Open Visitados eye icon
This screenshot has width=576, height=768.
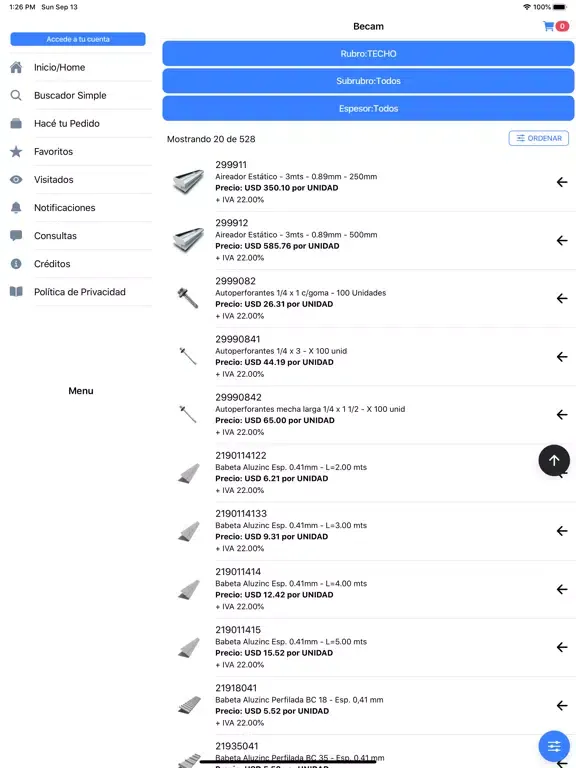pyautogui.click(x=16, y=179)
